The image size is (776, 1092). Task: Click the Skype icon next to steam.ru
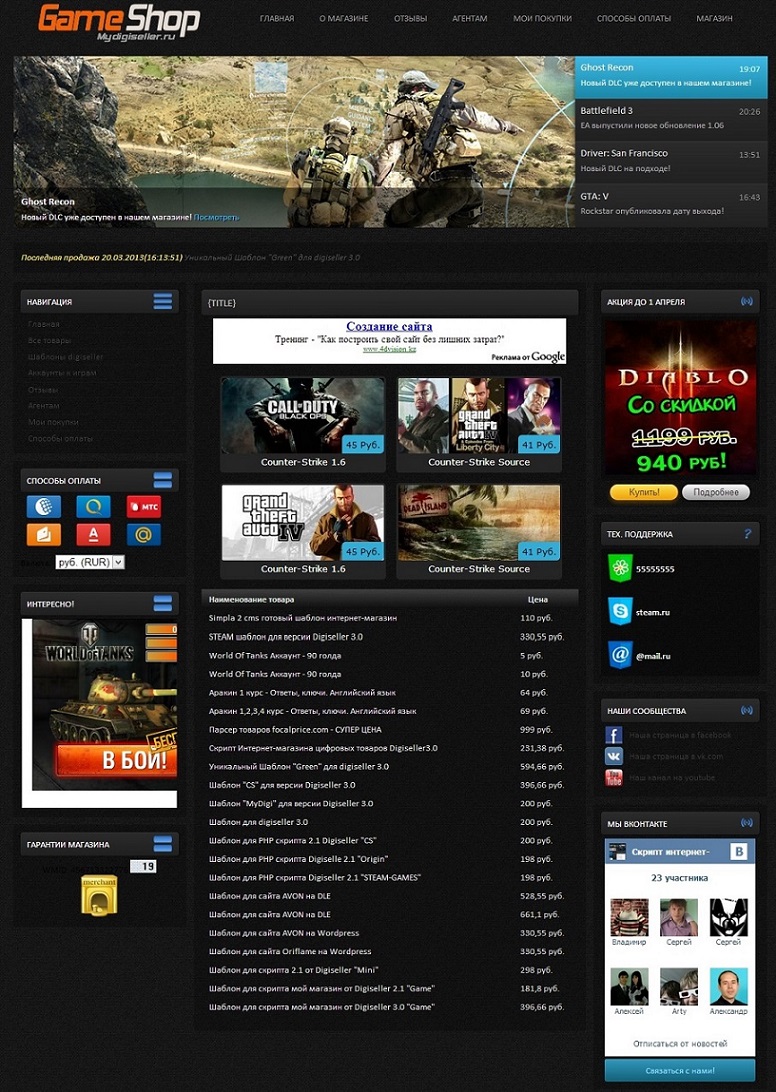(x=619, y=611)
